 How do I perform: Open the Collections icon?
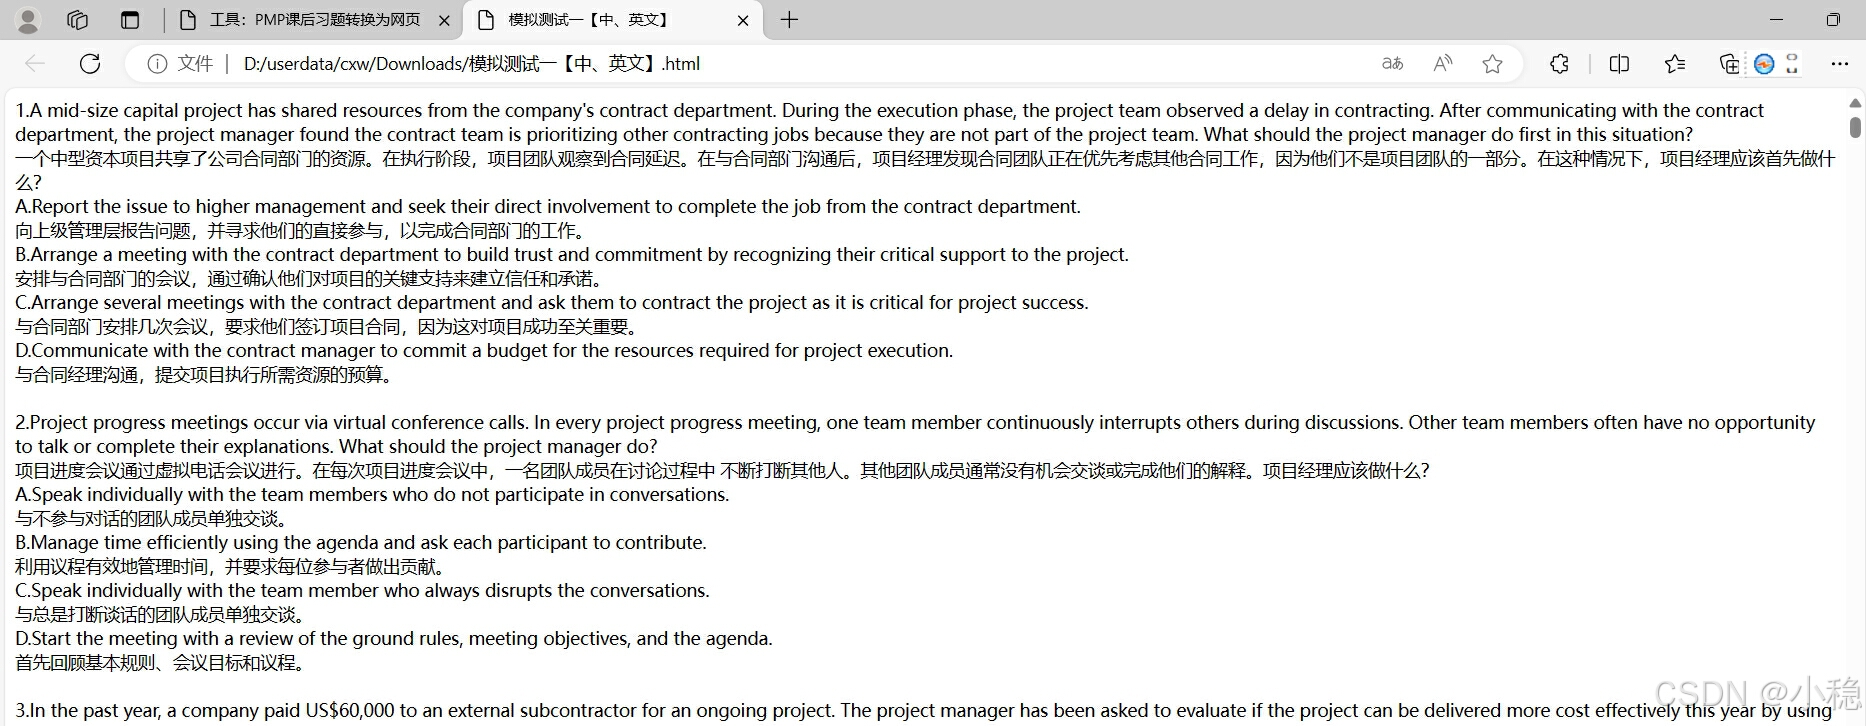1728,64
